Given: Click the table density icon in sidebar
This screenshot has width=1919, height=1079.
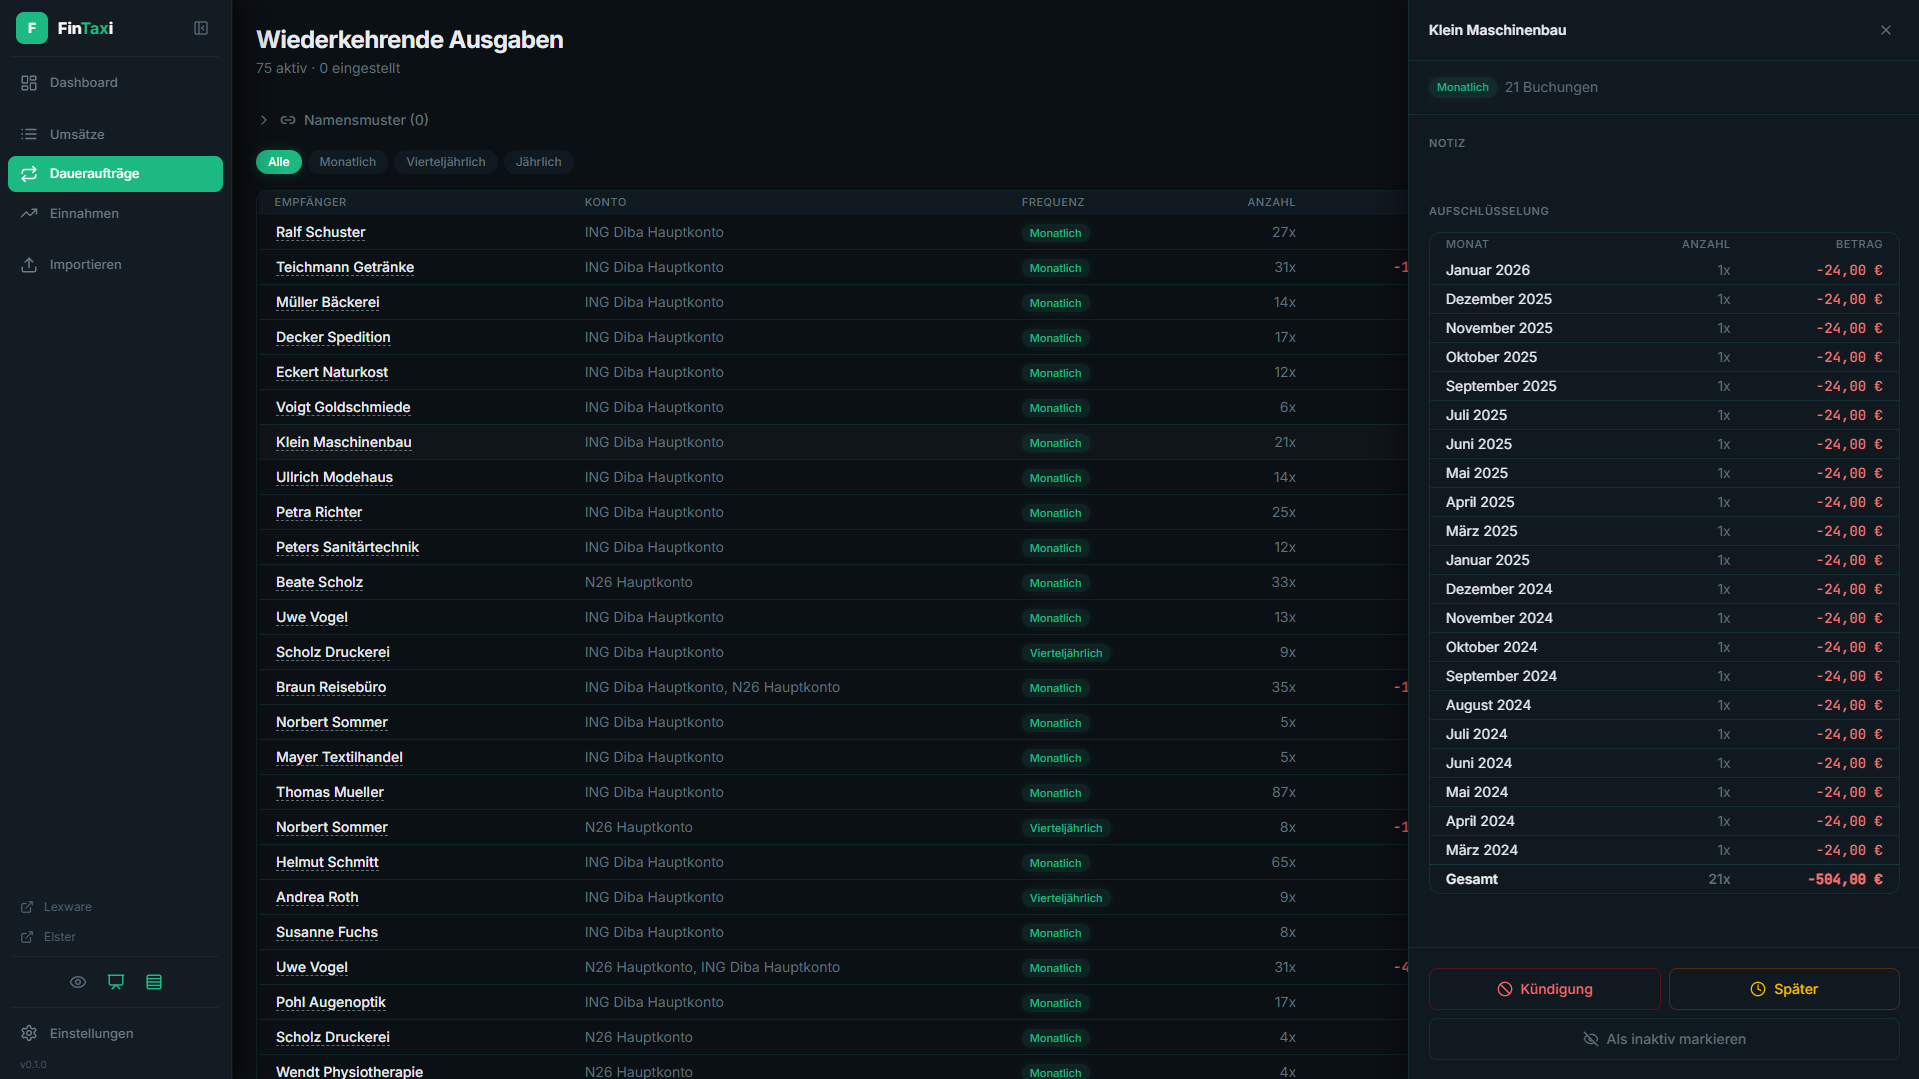Looking at the screenshot, I should 154,982.
